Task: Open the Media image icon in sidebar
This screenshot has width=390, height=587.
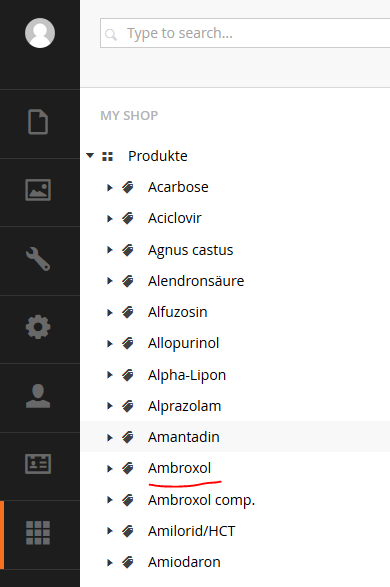Action: click(x=38, y=190)
